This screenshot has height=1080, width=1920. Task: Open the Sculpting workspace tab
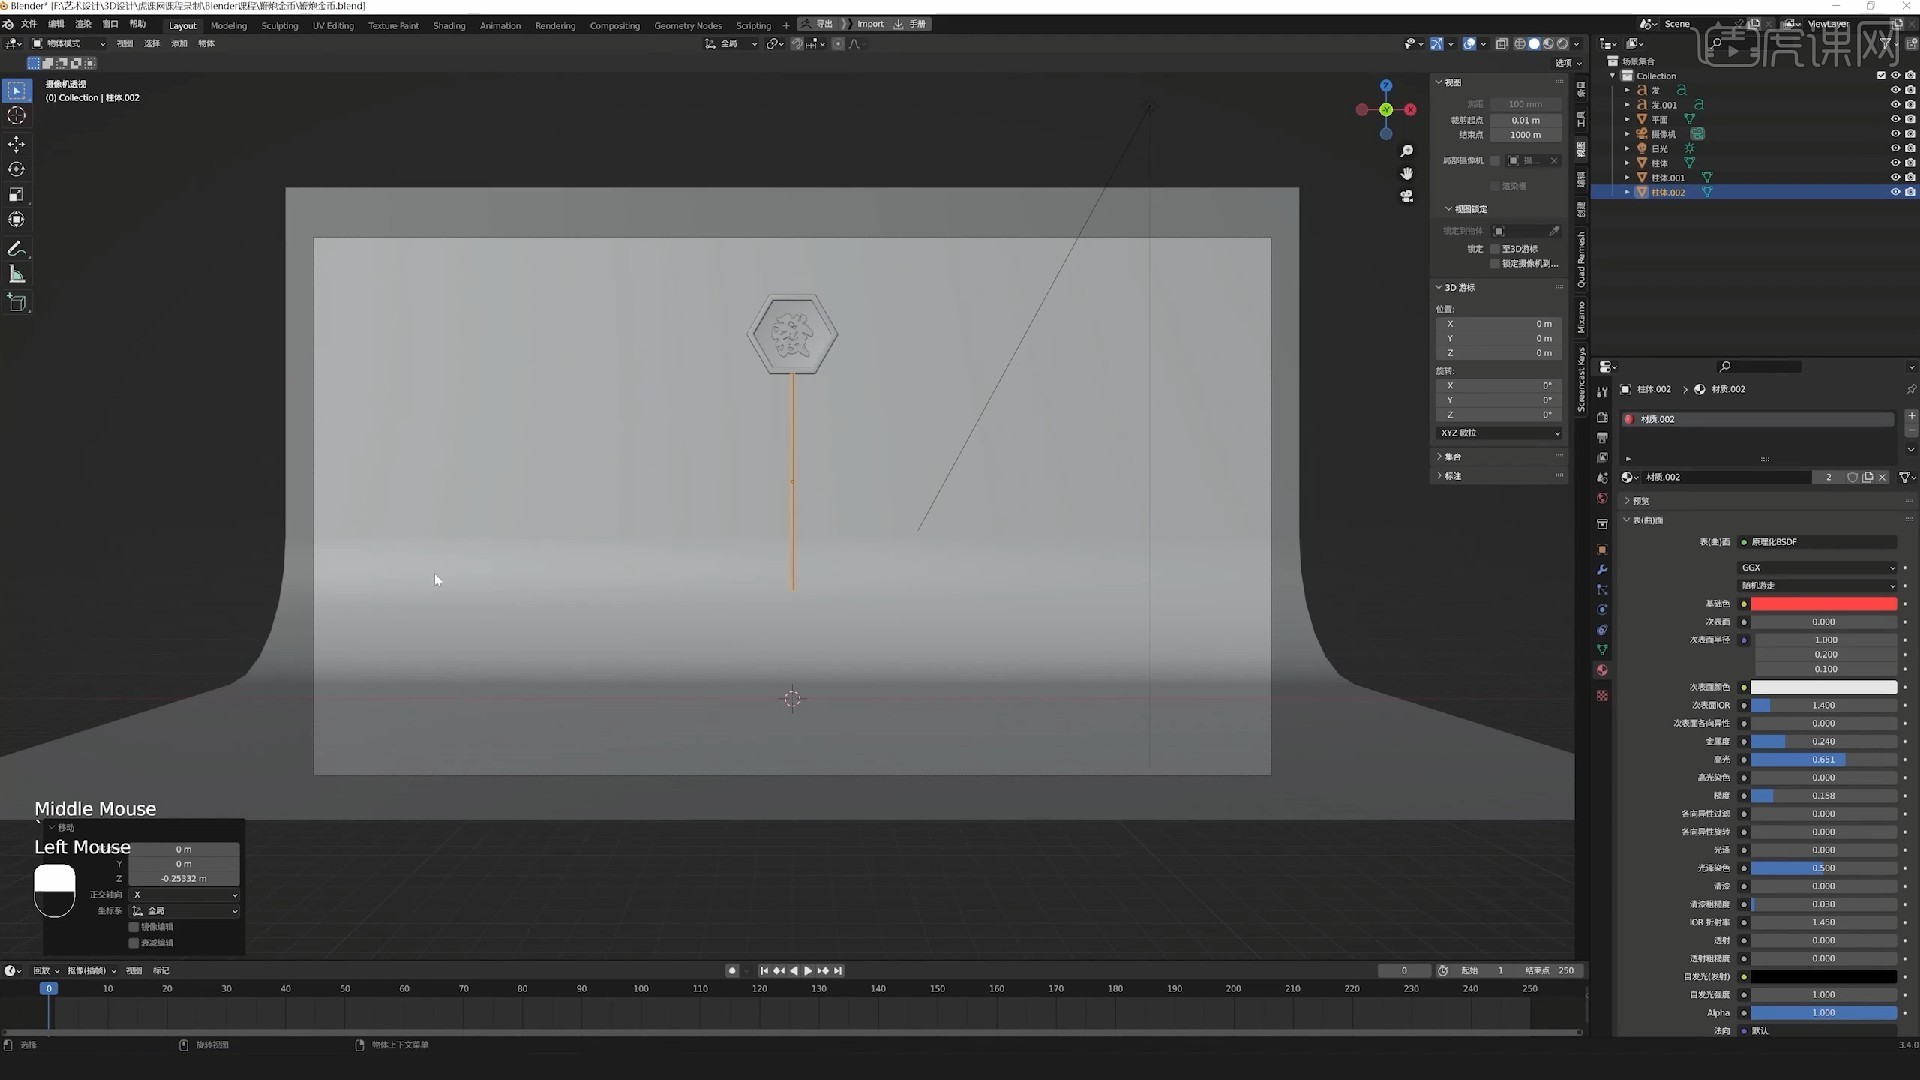click(x=280, y=25)
